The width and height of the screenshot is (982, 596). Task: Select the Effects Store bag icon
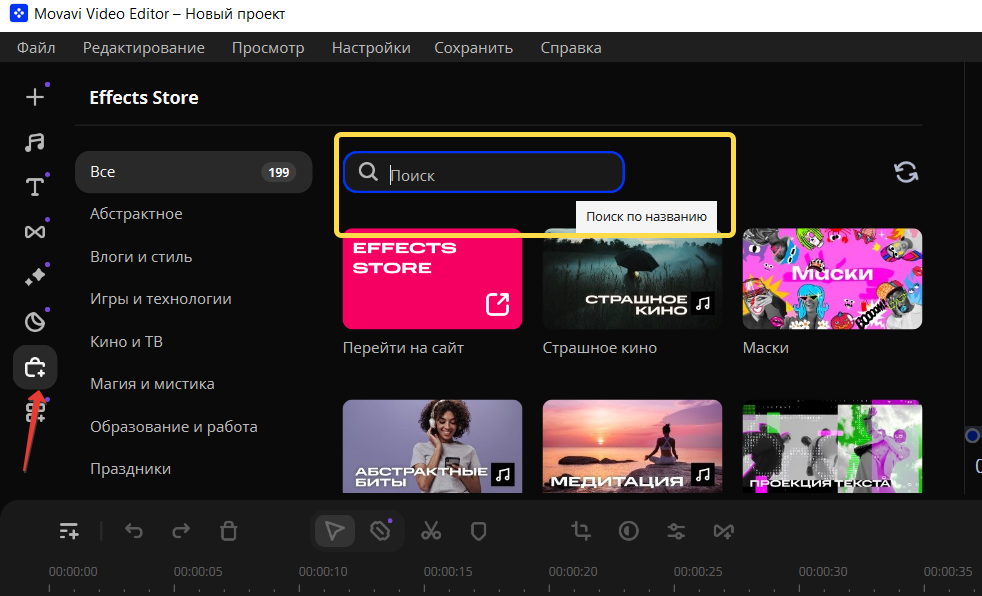[35, 367]
